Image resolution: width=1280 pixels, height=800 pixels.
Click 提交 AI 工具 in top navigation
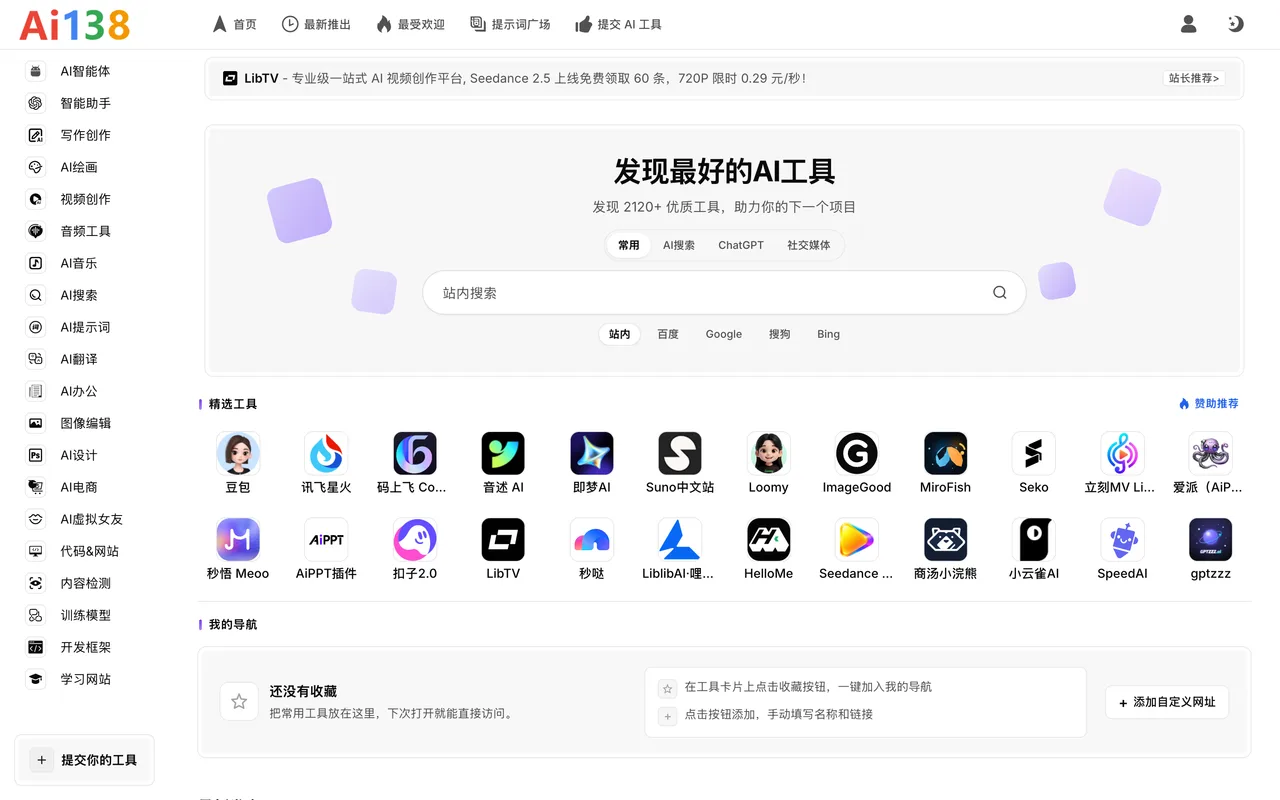tap(618, 24)
